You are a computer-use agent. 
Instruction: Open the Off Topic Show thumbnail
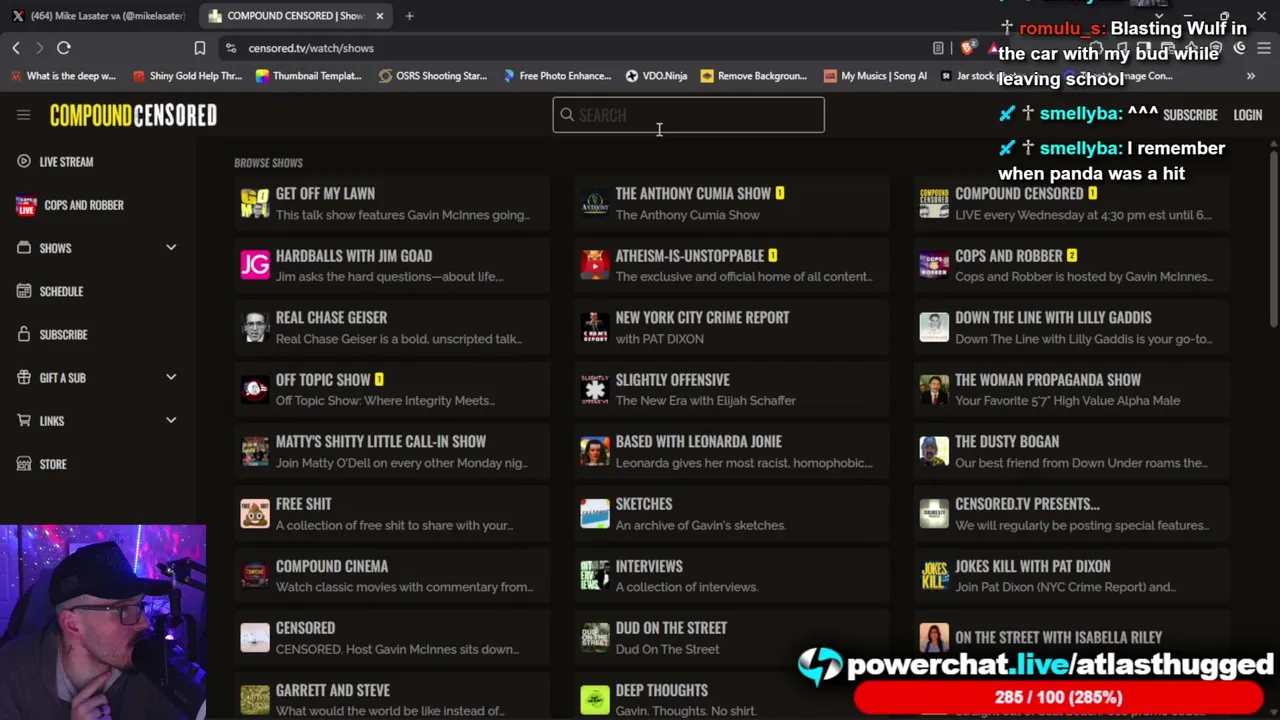(x=255, y=389)
